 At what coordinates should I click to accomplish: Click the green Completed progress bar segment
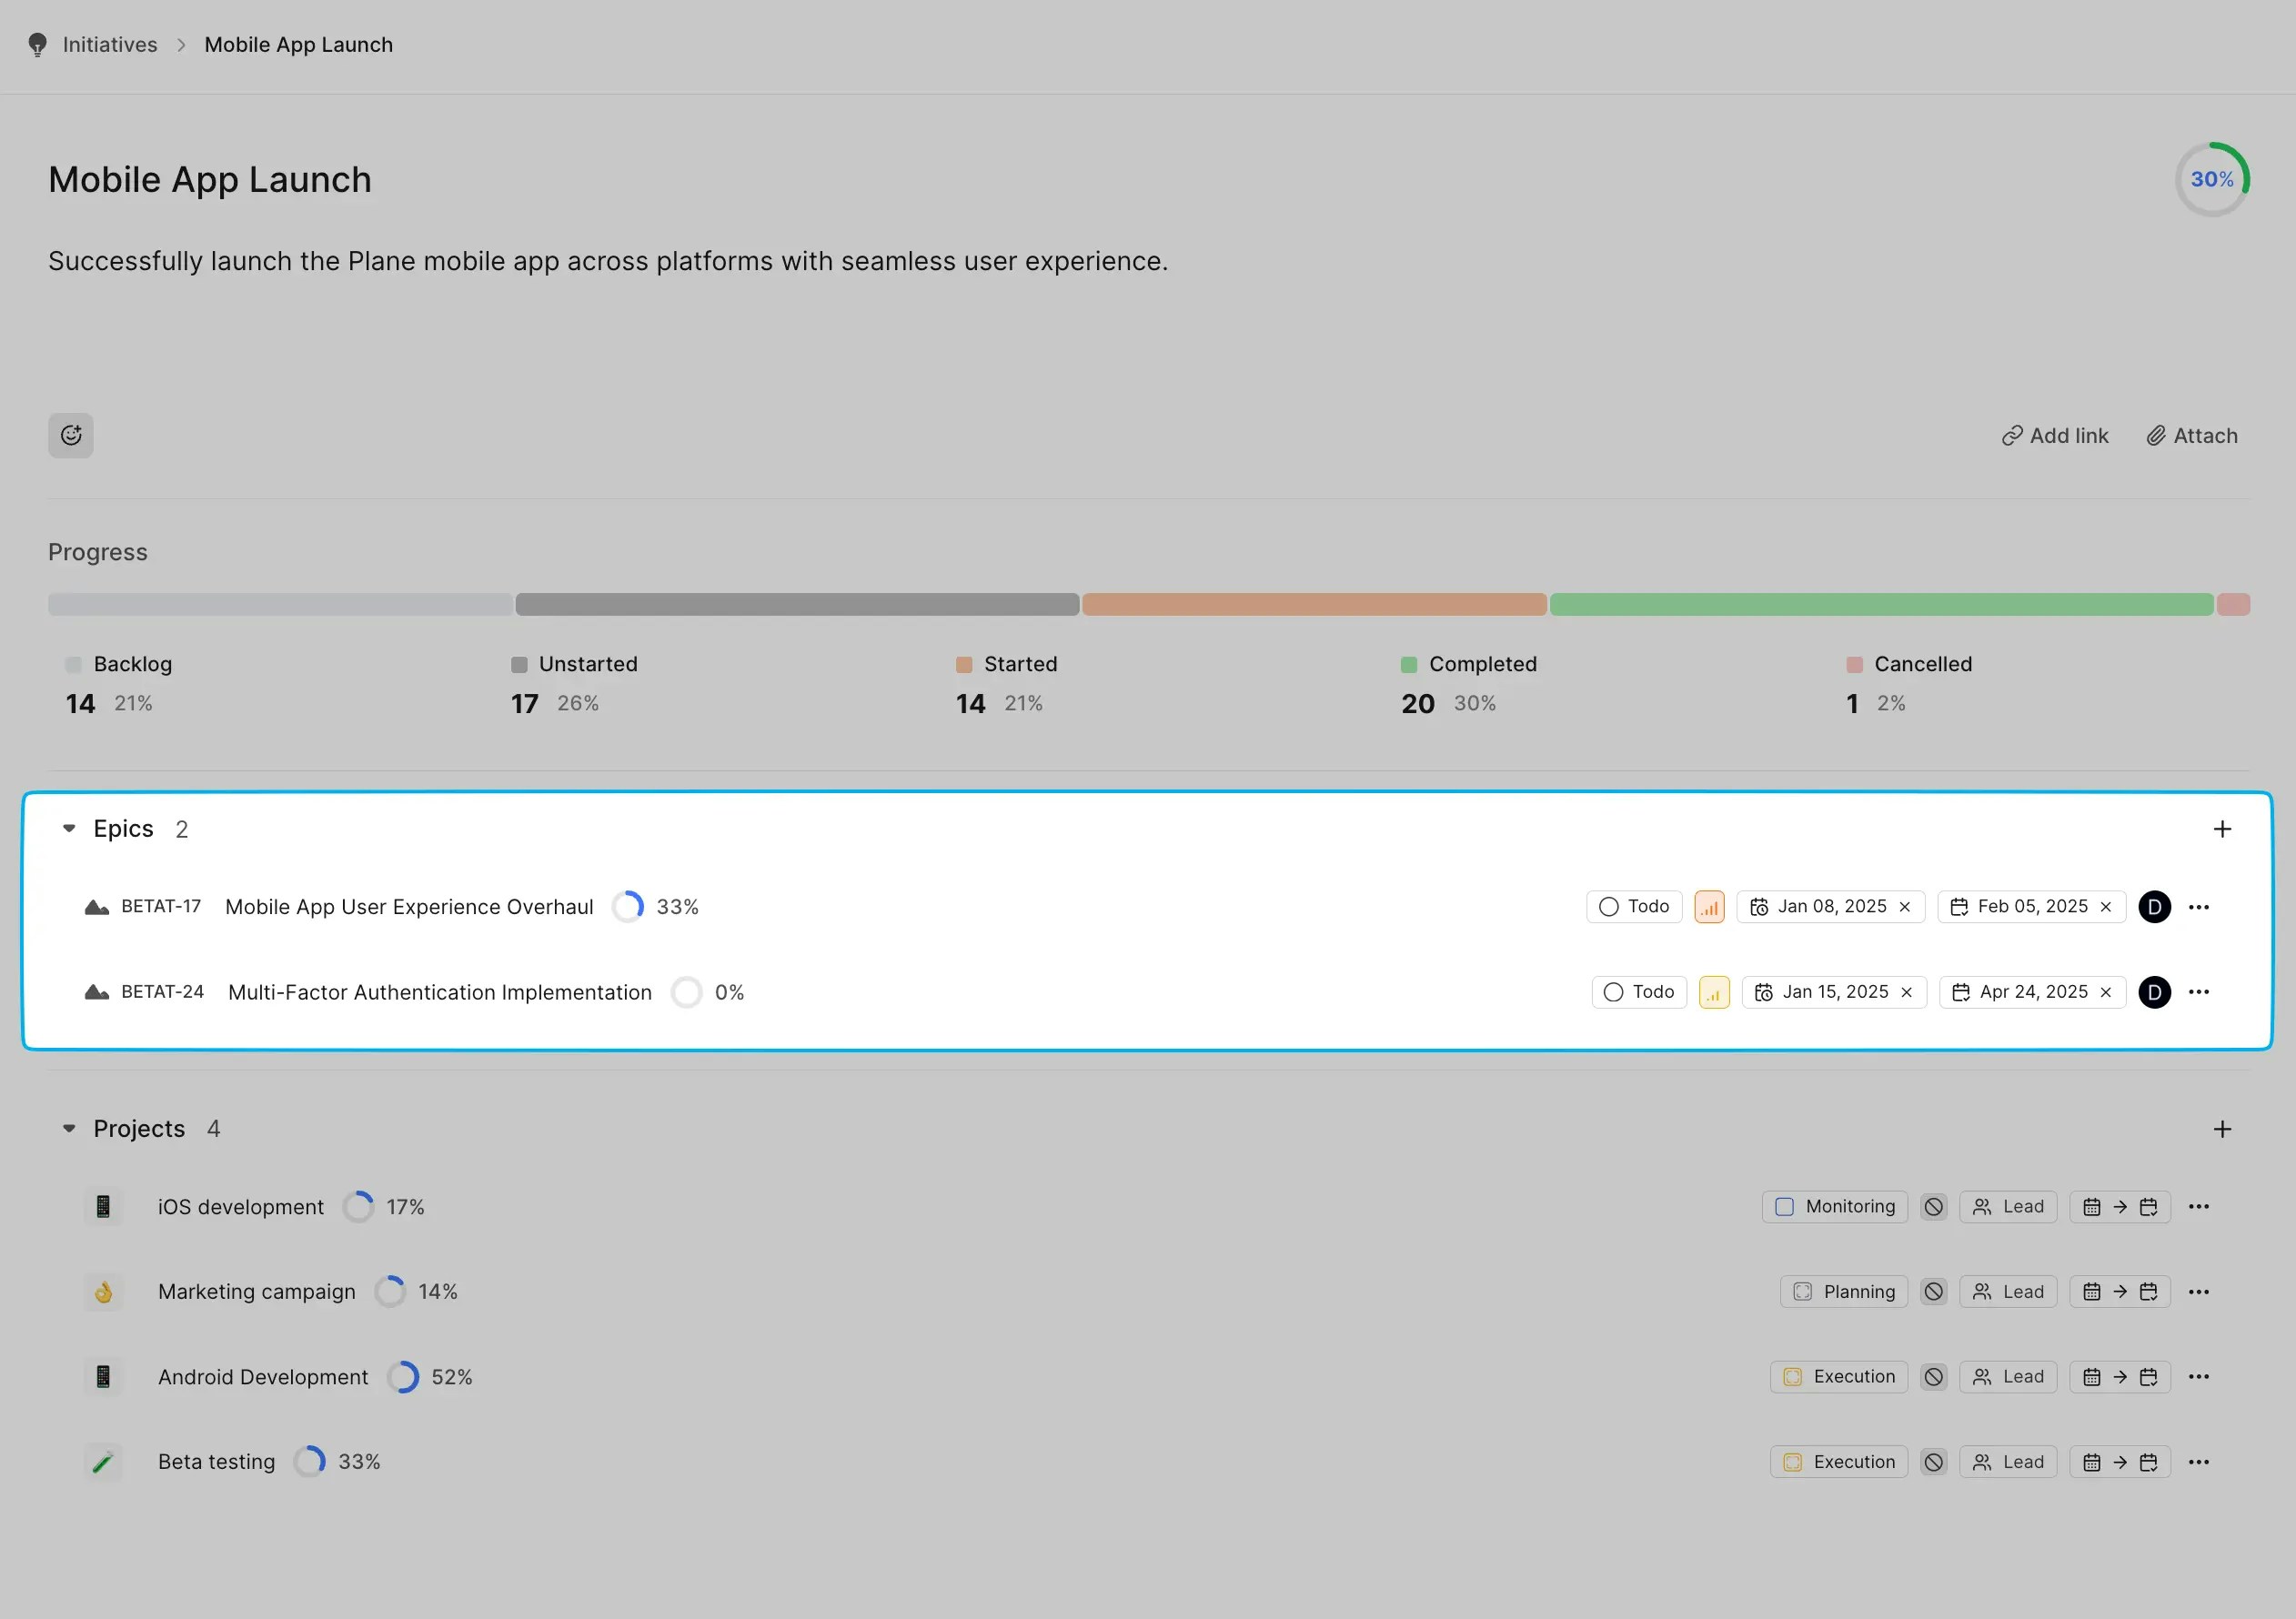click(1880, 604)
